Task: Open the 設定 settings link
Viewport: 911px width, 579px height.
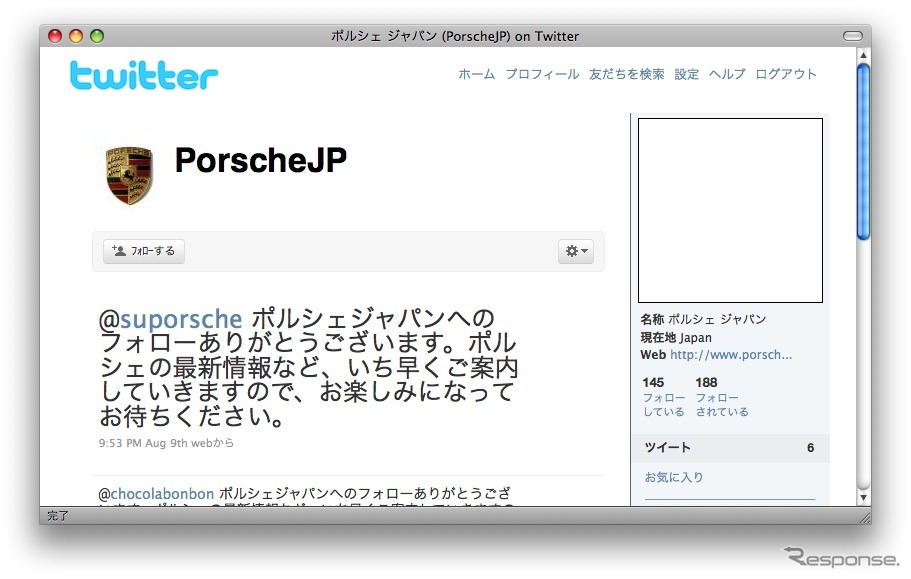Action: click(687, 74)
